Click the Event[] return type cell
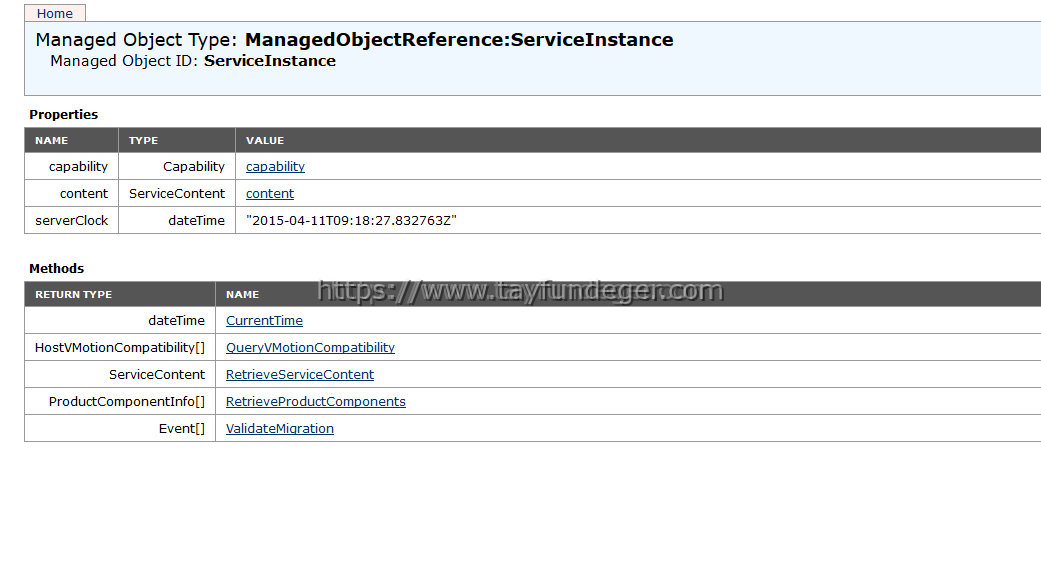The image size is (1041, 582). (120, 429)
